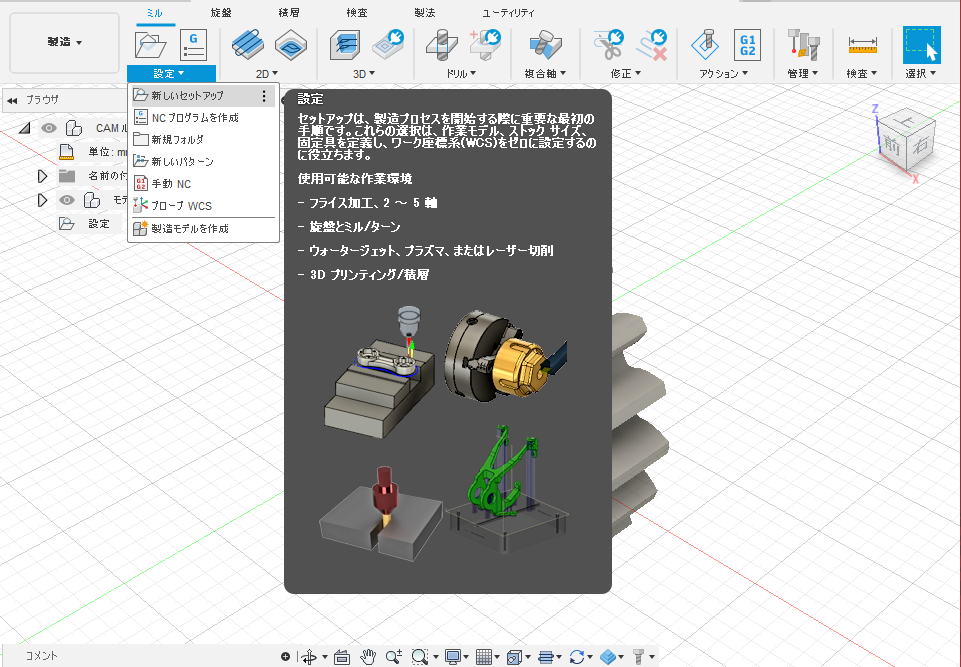
Task: Open the 修正 dropdown menu
Action: [x=626, y=74]
